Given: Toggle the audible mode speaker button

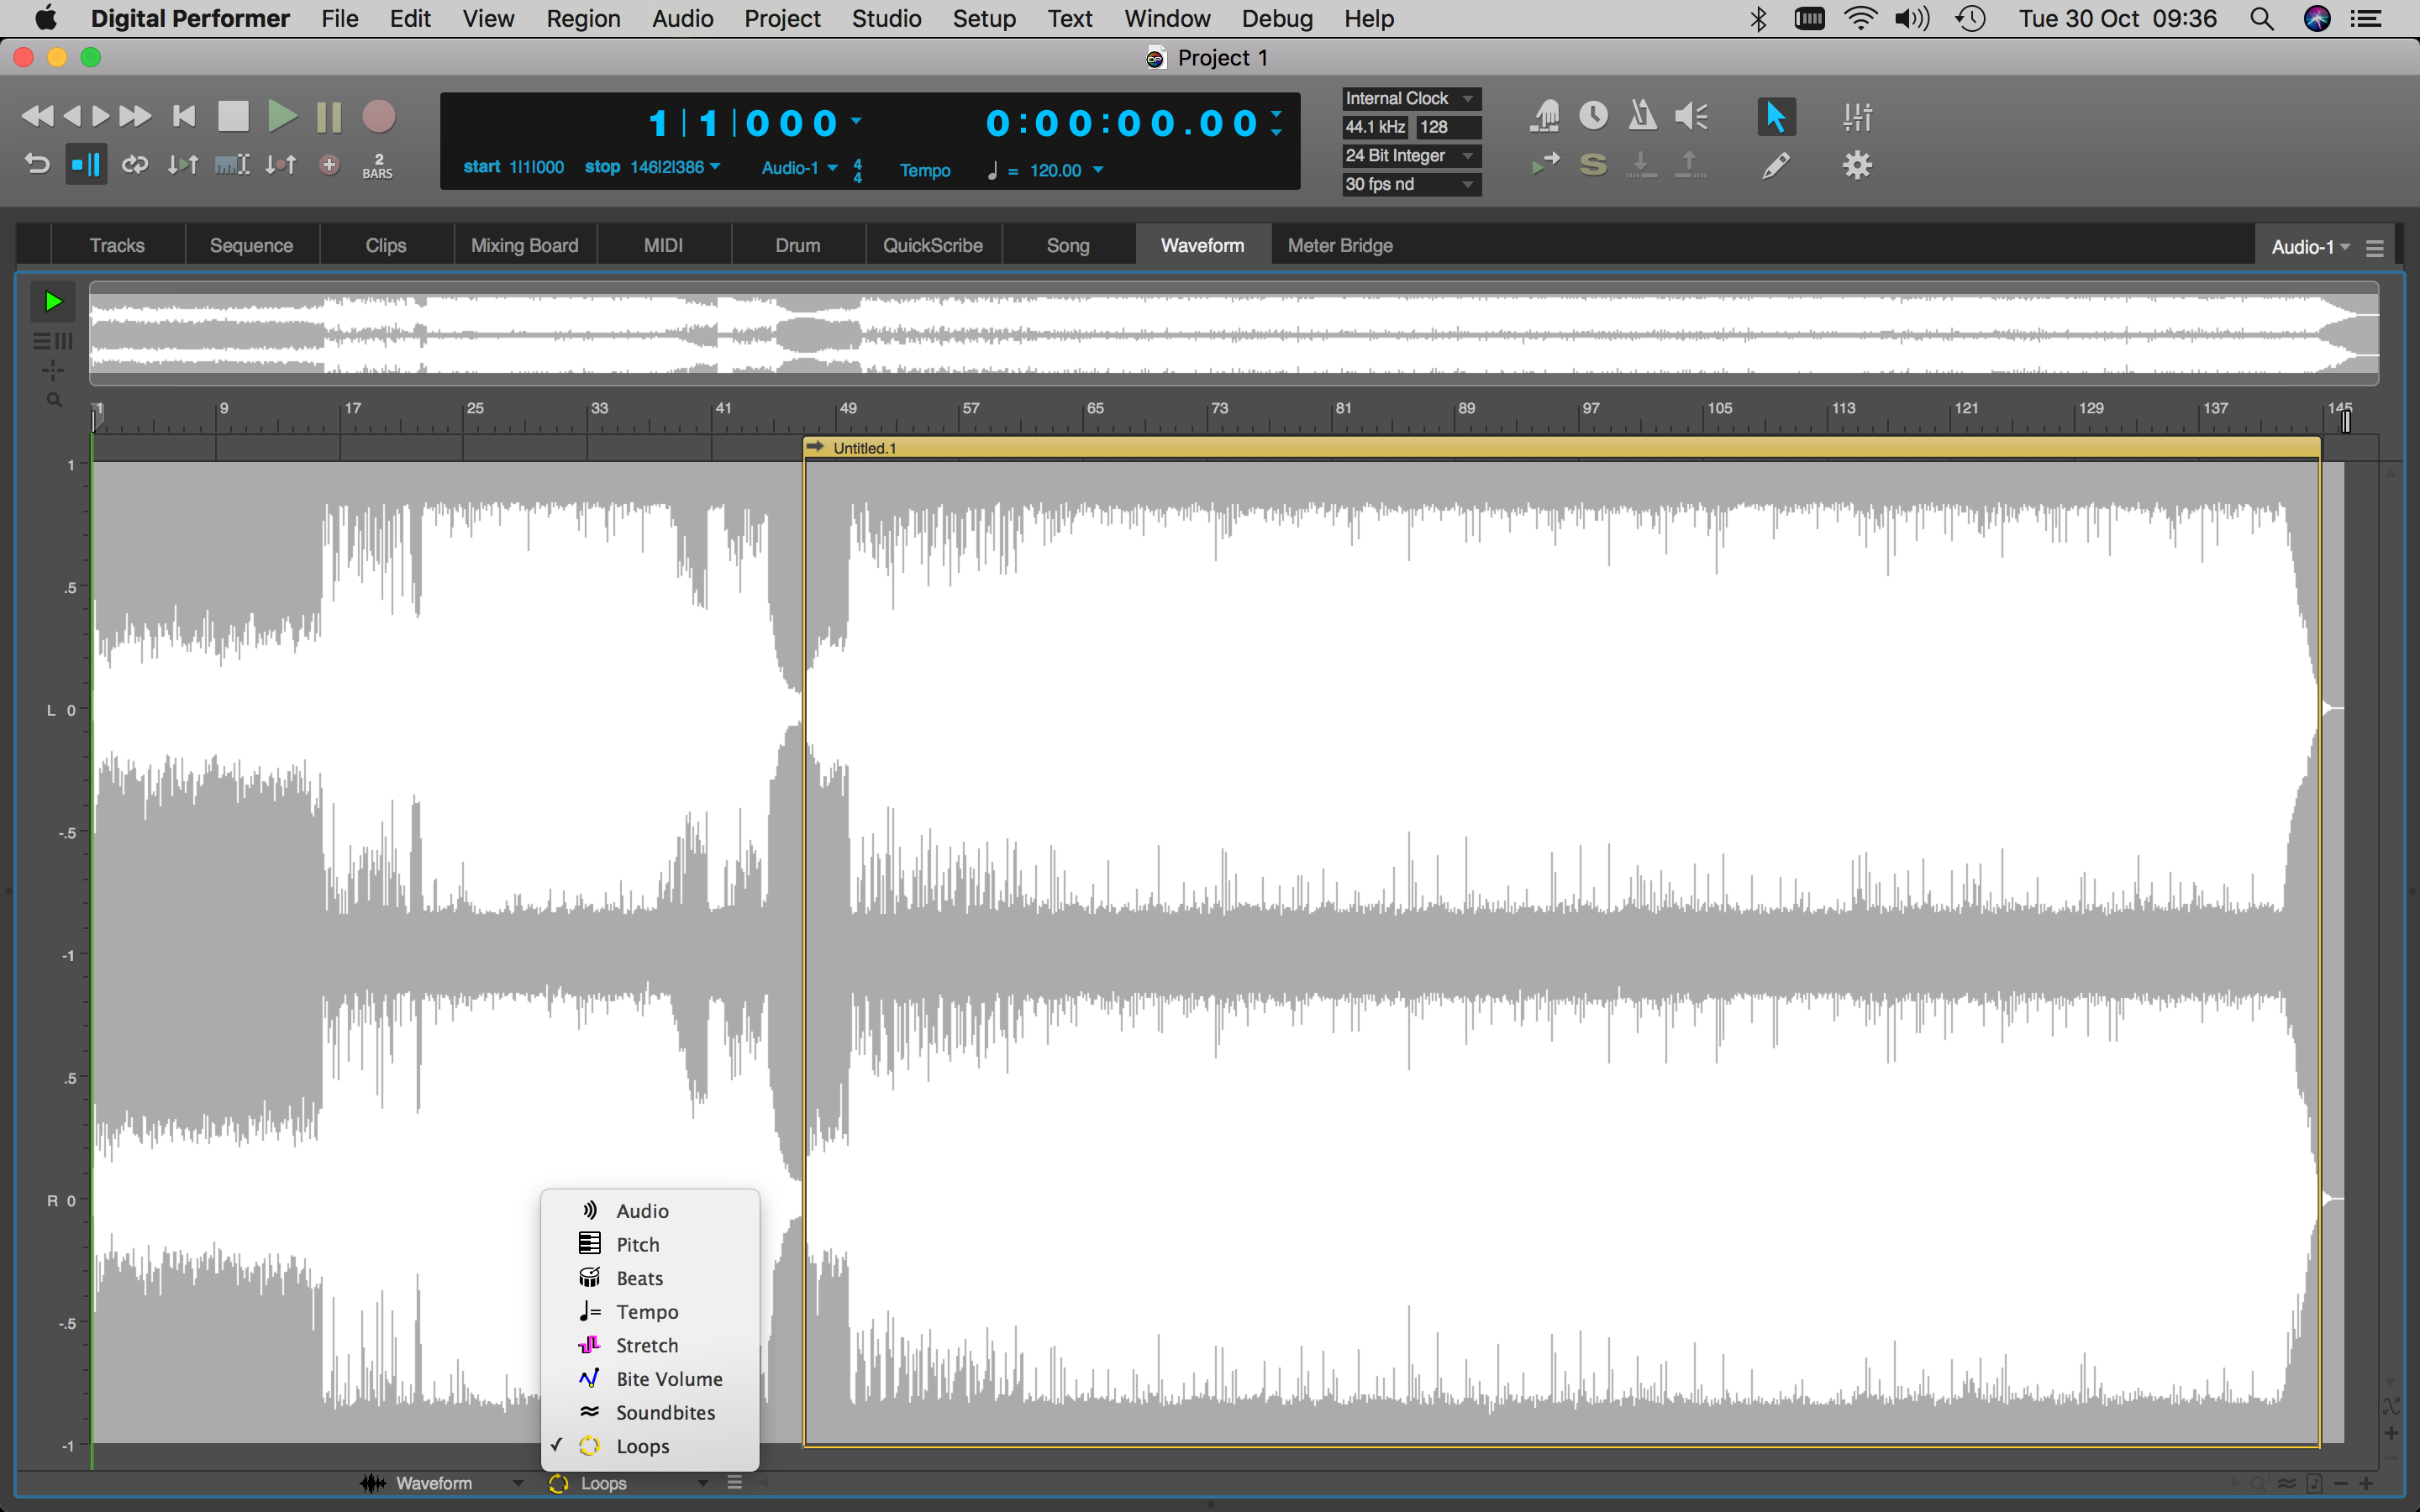Looking at the screenshot, I should click(x=1691, y=116).
